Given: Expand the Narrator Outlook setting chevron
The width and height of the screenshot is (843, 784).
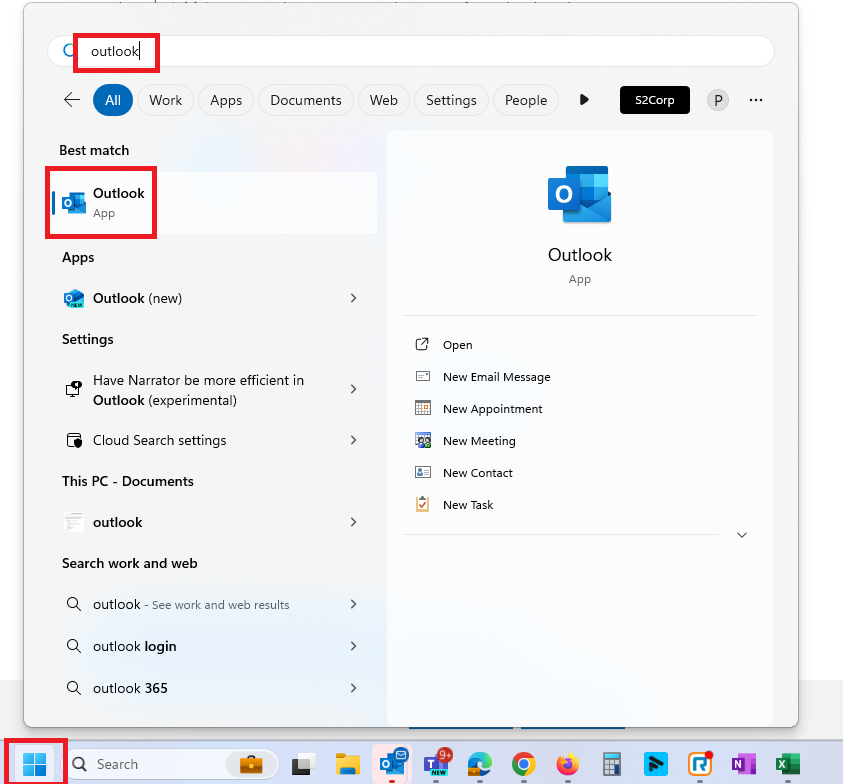Looking at the screenshot, I should pos(353,389).
